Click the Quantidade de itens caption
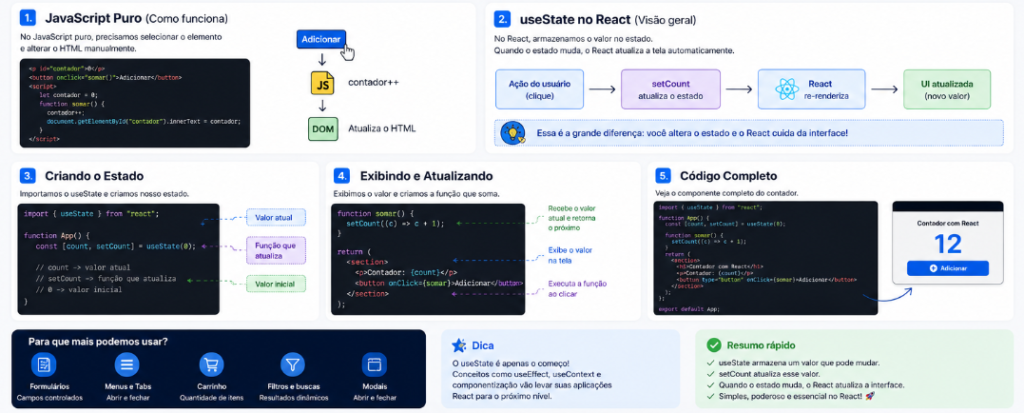This screenshot has height=413, width=1024. click(212, 397)
